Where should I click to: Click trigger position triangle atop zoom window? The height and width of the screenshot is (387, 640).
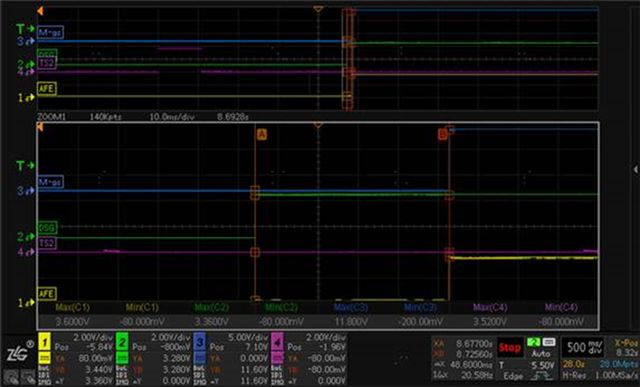pyautogui.click(x=318, y=125)
